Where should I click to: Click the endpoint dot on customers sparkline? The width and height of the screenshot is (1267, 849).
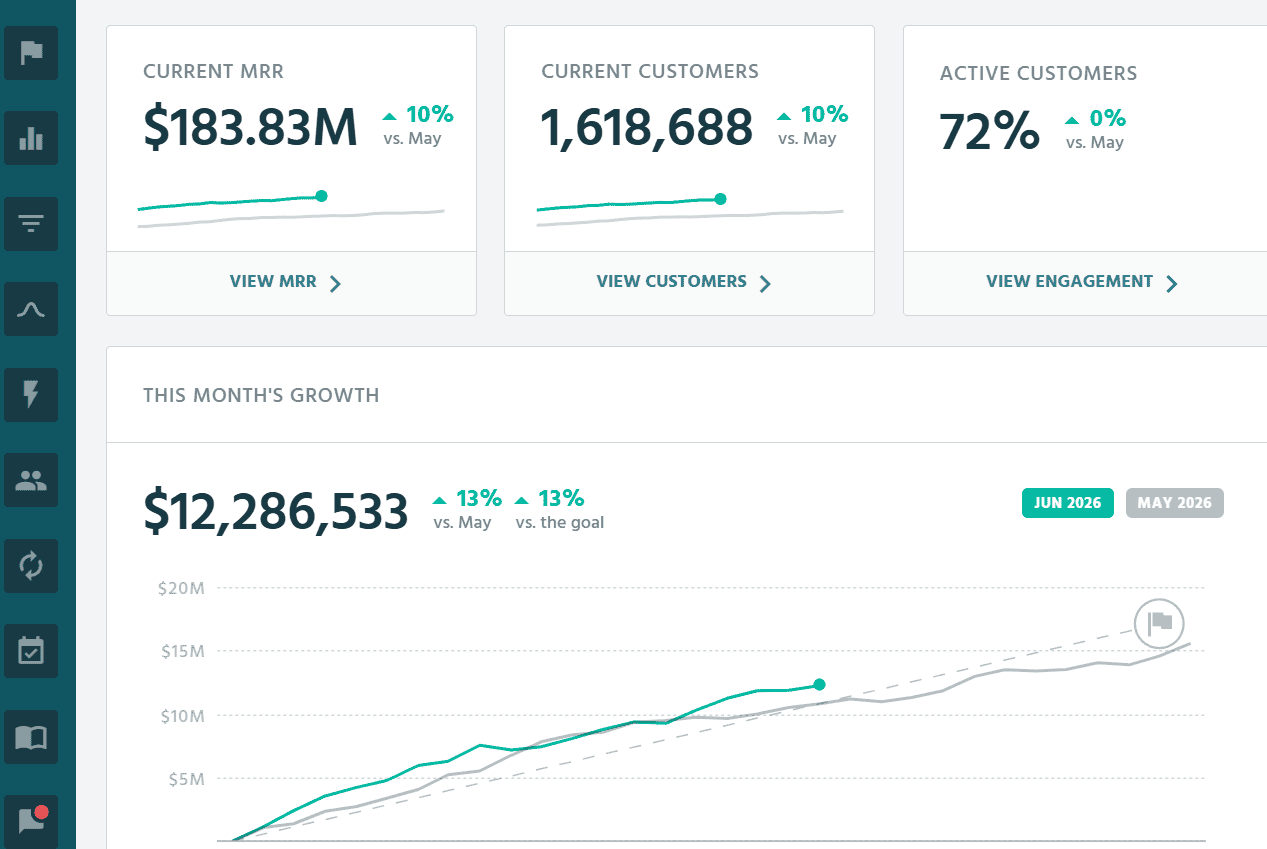[720, 199]
